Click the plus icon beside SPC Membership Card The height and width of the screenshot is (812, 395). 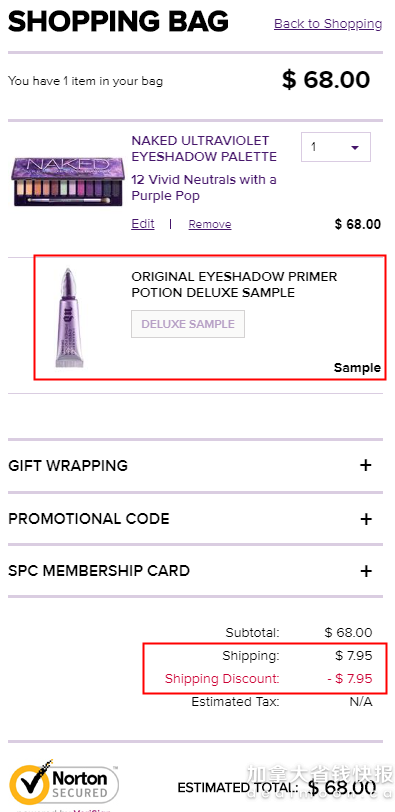click(365, 571)
